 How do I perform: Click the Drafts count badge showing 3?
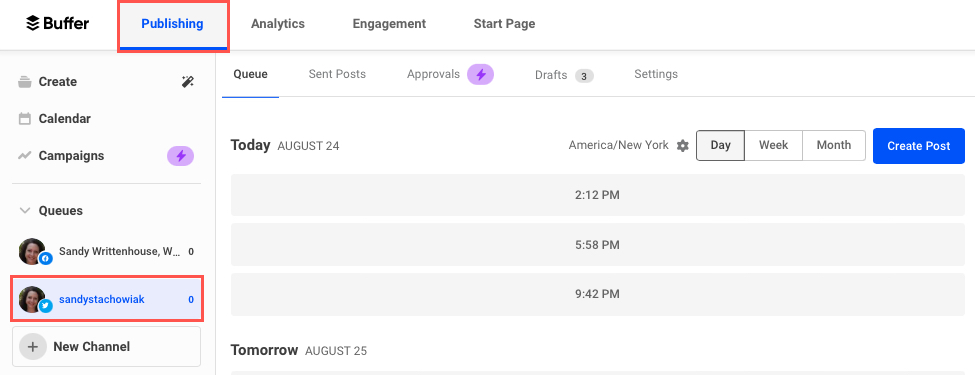coord(584,76)
